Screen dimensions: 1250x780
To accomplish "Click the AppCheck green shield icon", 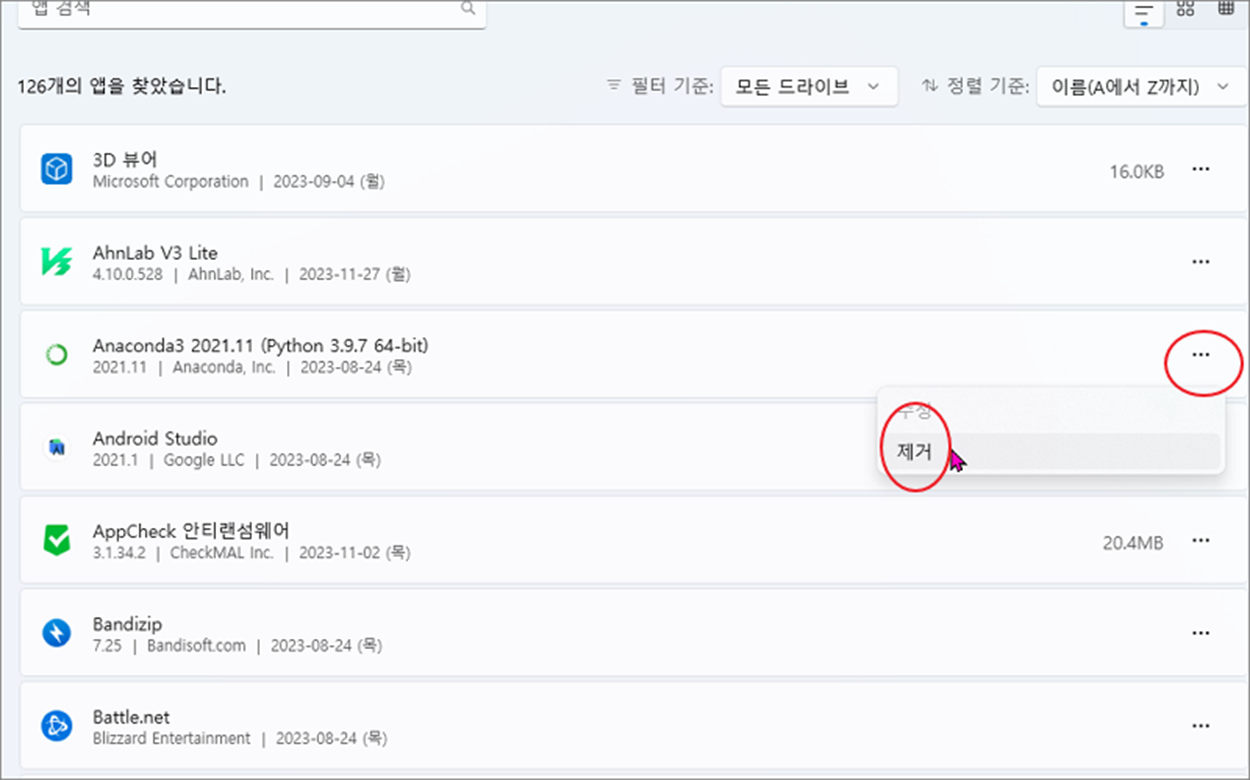I will pos(56,540).
